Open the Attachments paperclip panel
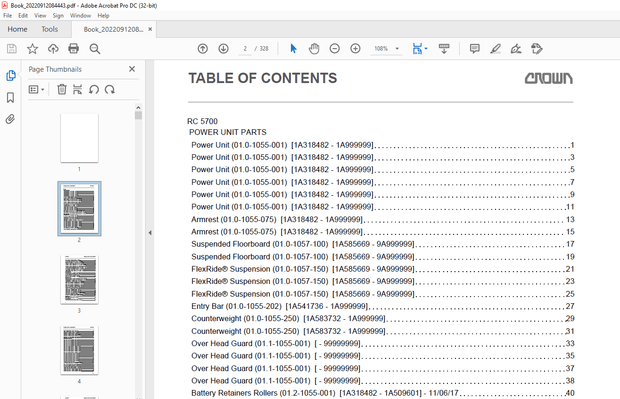This screenshot has height=399, width=620. click(10, 119)
